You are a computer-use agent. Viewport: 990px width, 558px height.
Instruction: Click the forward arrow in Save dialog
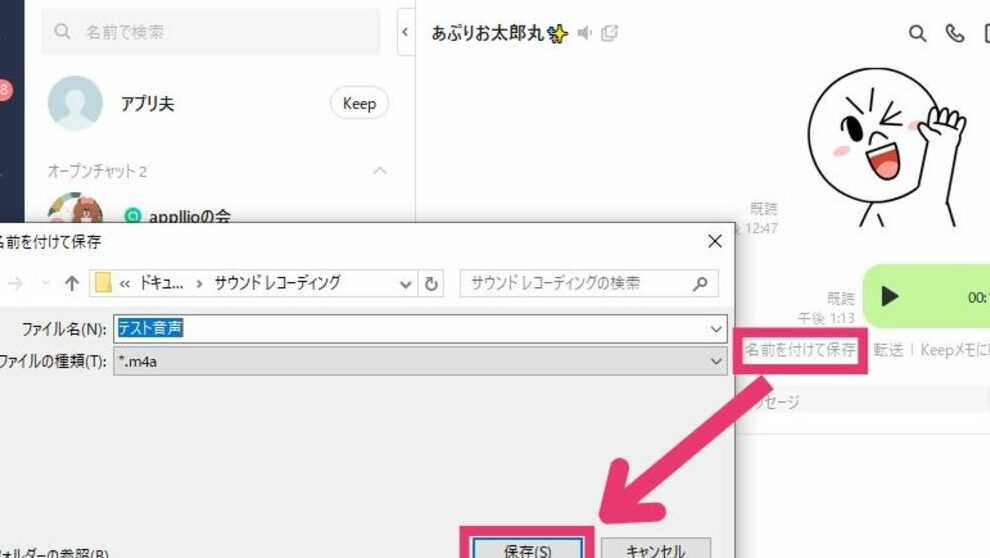point(15,283)
